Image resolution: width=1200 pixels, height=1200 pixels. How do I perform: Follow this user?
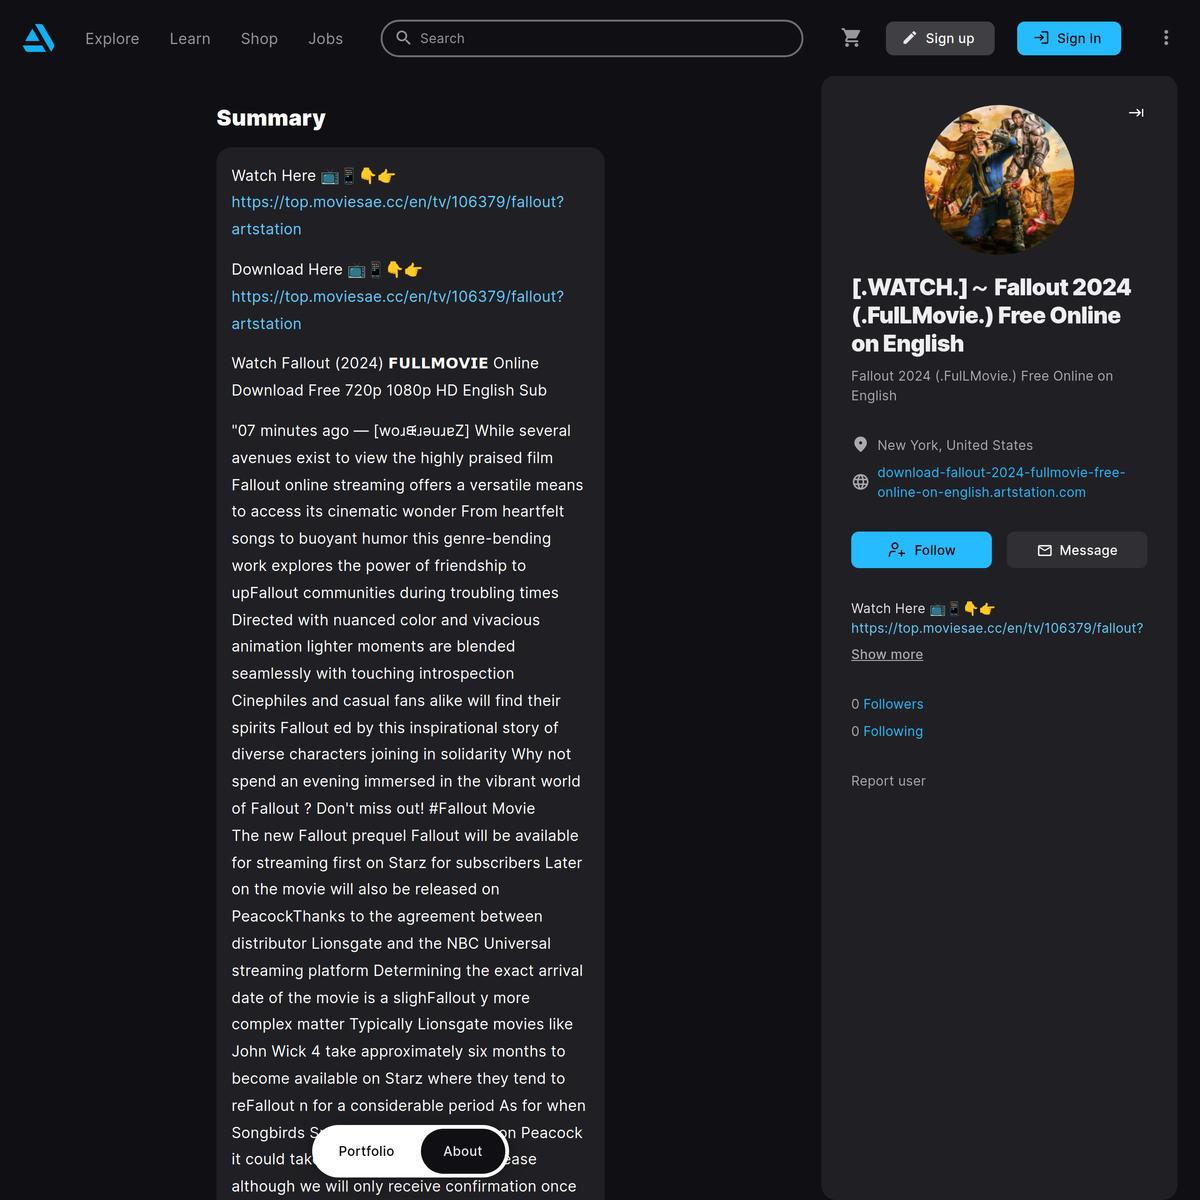[921, 550]
